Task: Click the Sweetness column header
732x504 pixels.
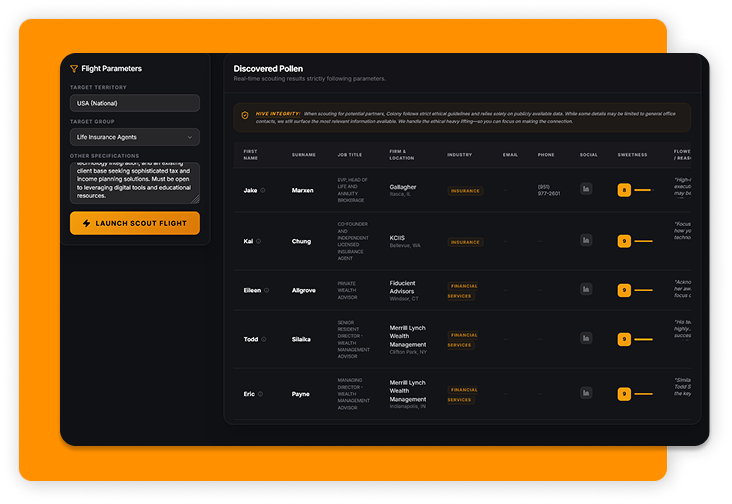Action: (632, 155)
